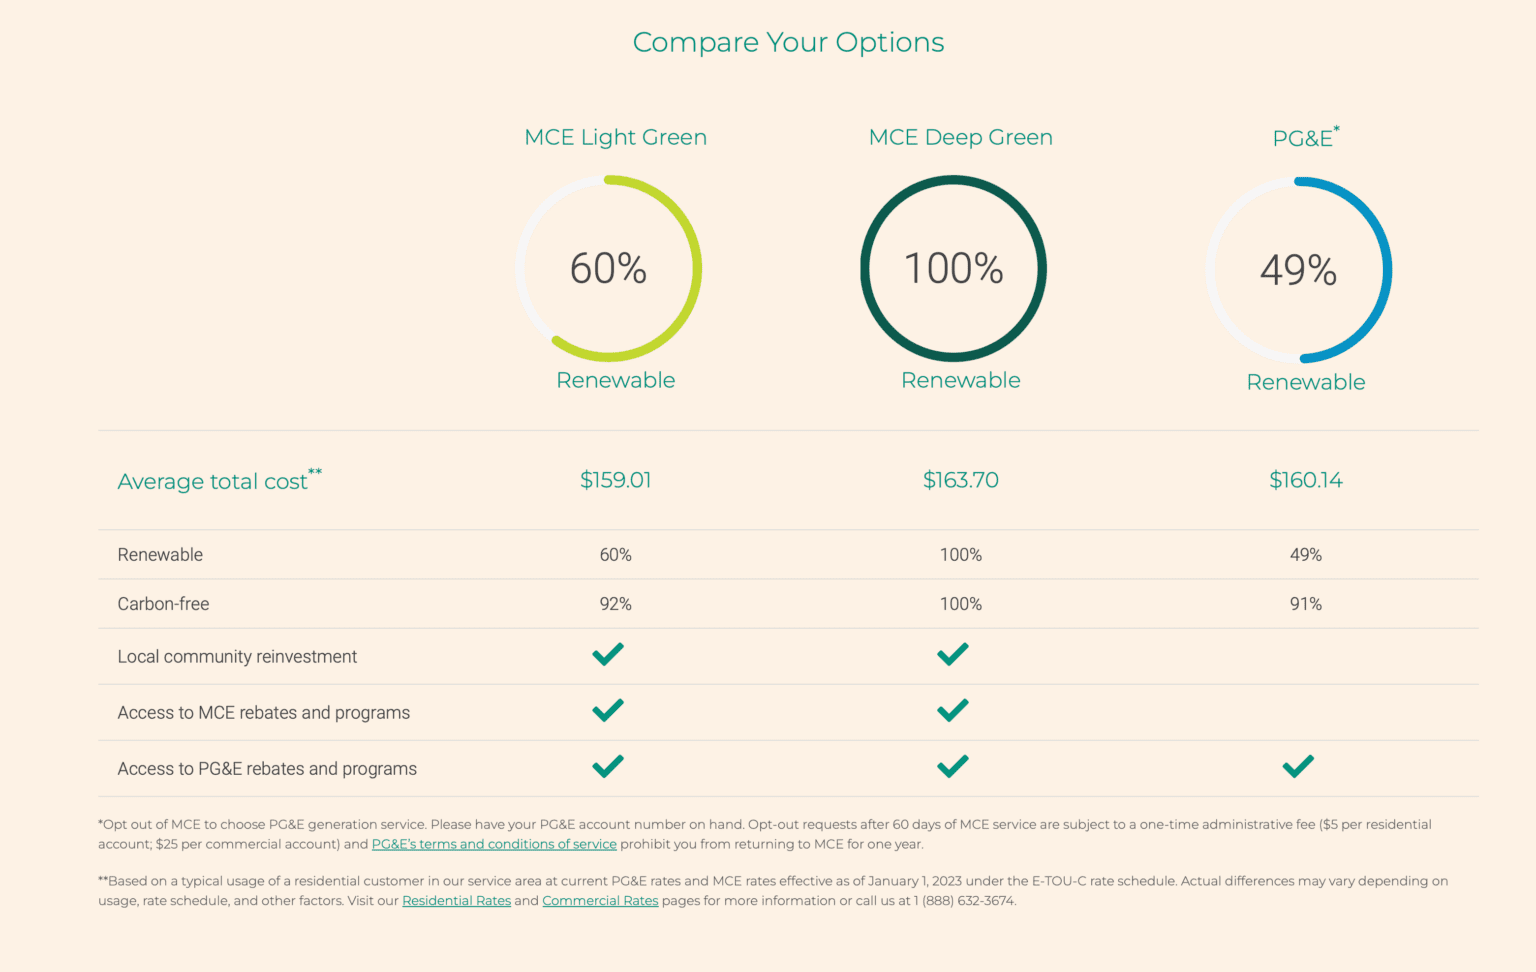Image resolution: width=1536 pixels, height=972 pixels.
Task: Click Deep Green PG&E rebates checkmark
Action: click(x=953, y=766)
